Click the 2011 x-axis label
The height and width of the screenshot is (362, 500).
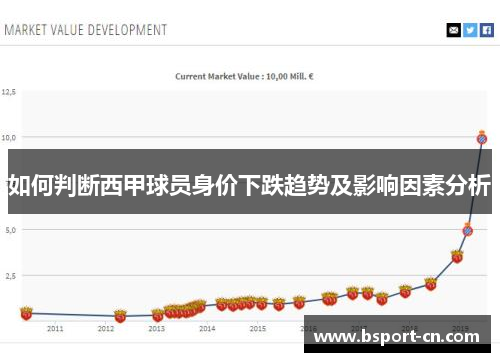click(x=55, y=329)
